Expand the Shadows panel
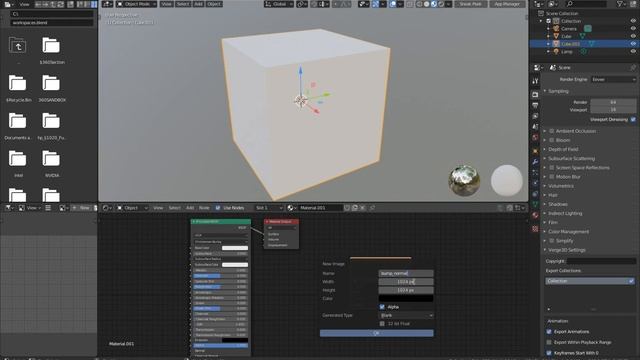This screenshot has width=640, height=360. 558,204
